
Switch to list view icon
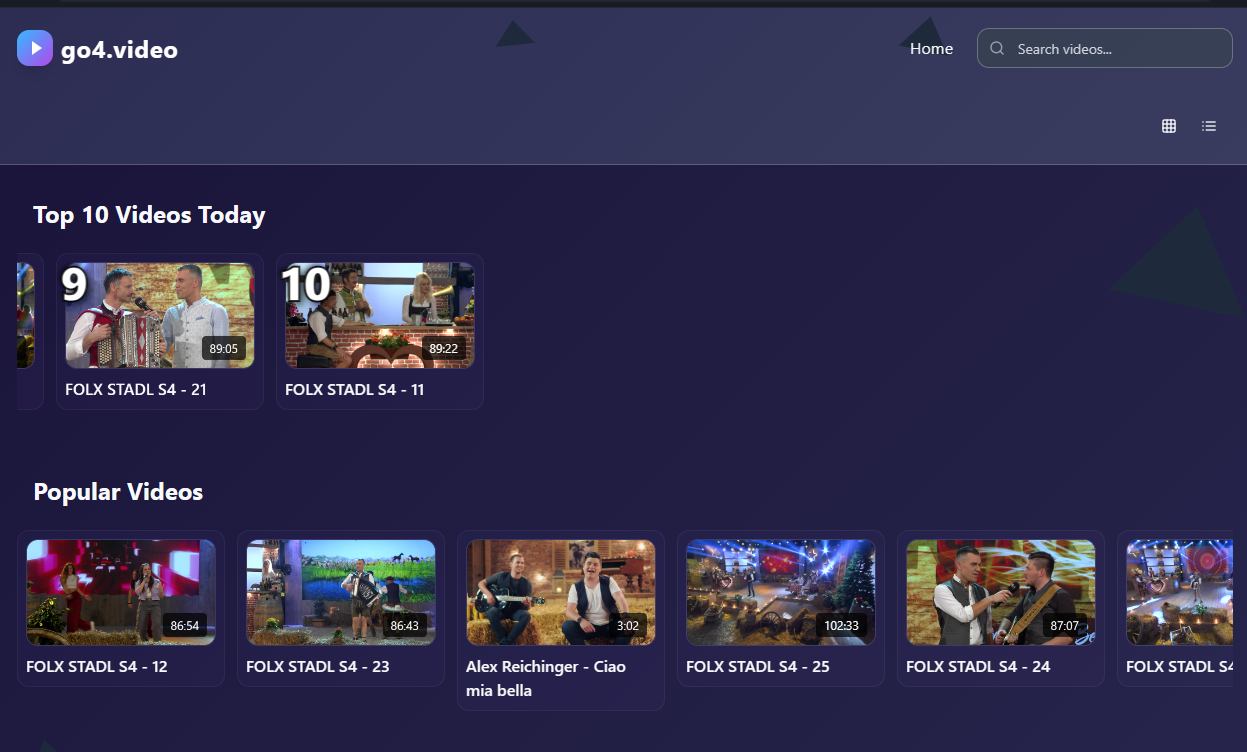click(x=1209, y=126)
